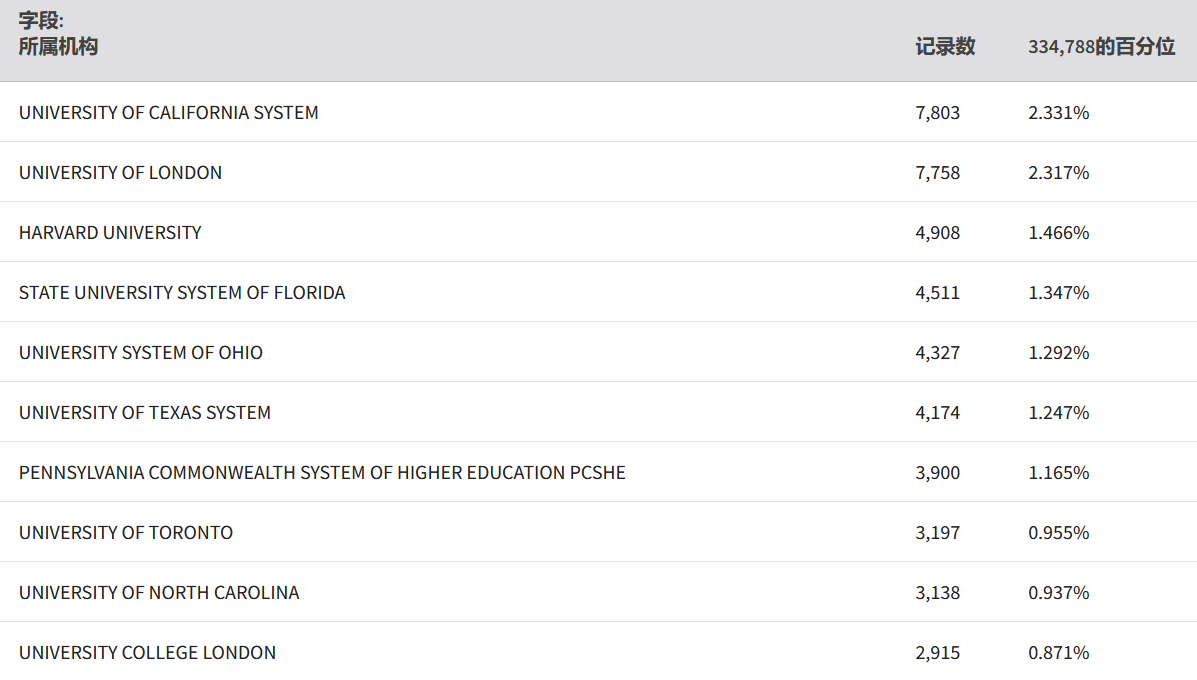Click the 334,788的百分位 column header
Viewport: 1197px width, 680px height.
(1101, 46)
